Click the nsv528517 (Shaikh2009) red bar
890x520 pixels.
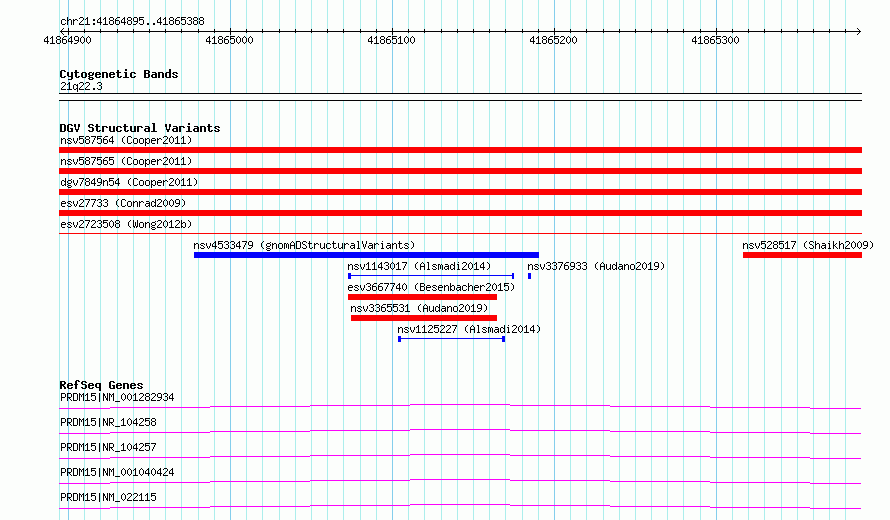803,255
